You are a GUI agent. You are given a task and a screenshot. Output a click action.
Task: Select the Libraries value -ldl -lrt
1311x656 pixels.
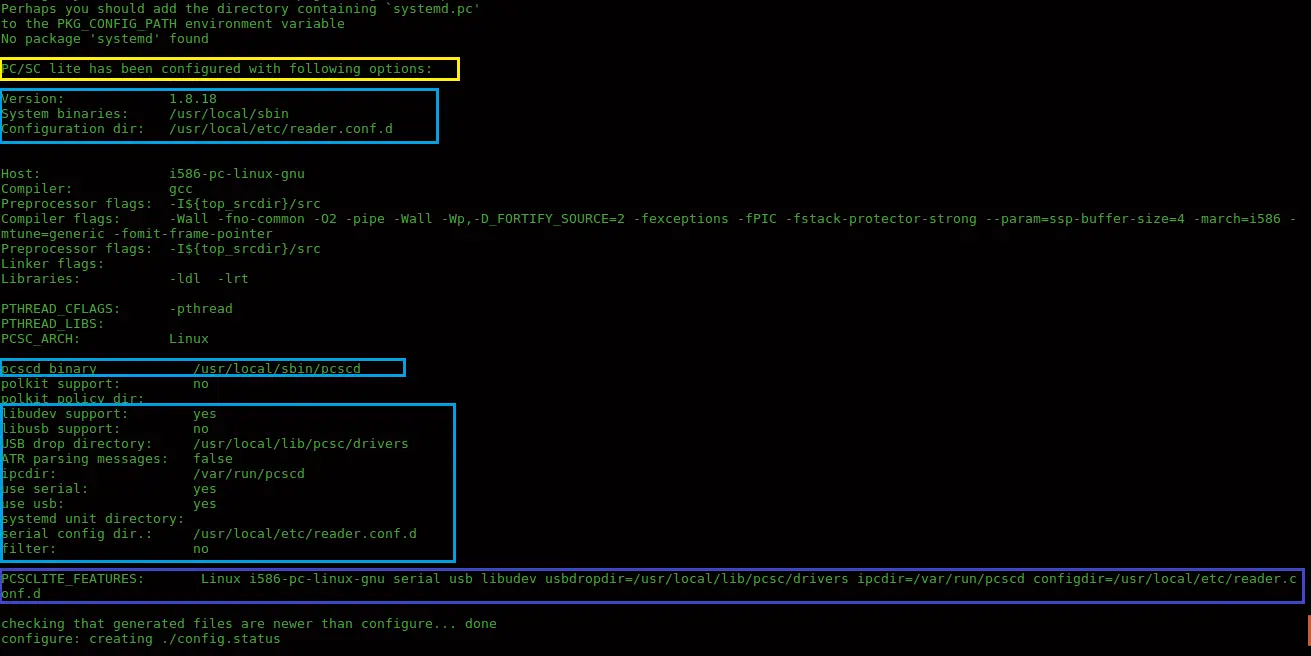(x=209, y=279)
